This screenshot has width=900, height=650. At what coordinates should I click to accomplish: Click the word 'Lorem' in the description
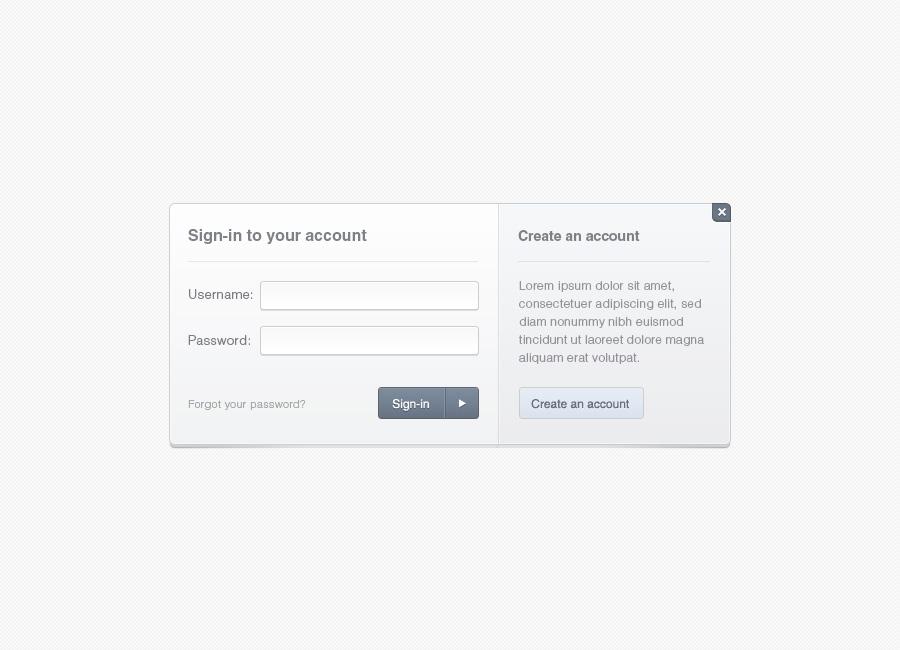tap(536, 286)
